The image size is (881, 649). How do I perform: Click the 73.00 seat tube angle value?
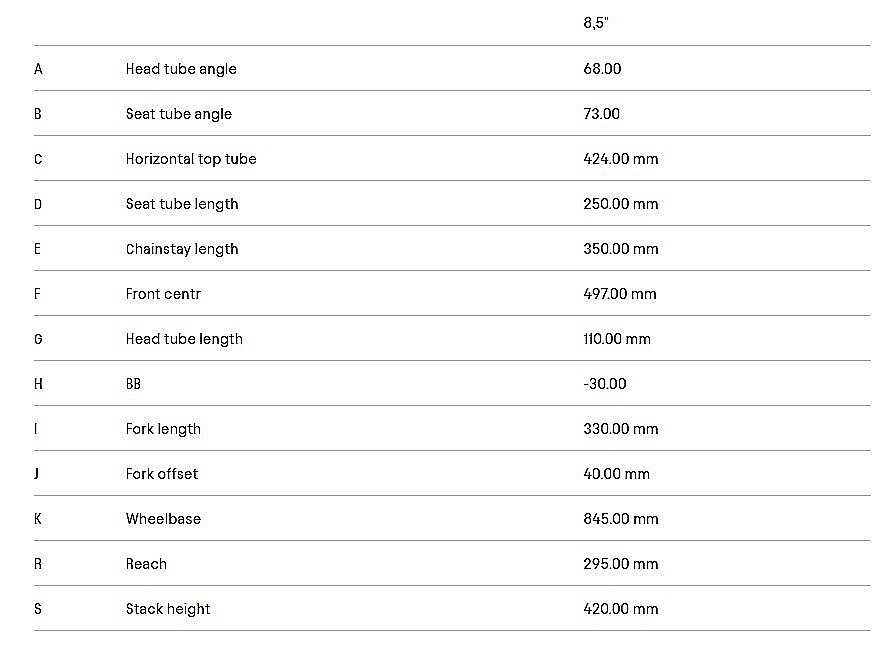point(602,114)
